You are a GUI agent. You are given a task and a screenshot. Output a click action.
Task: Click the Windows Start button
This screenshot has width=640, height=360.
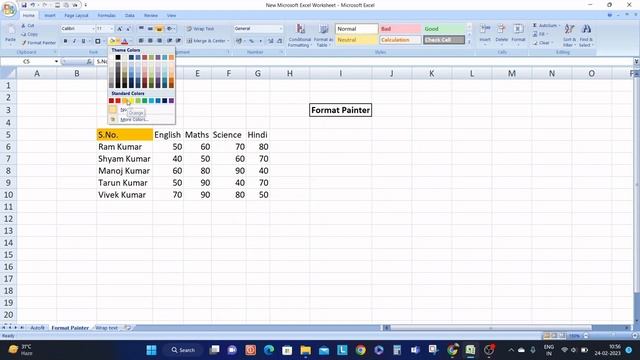(x=151, y=350)
